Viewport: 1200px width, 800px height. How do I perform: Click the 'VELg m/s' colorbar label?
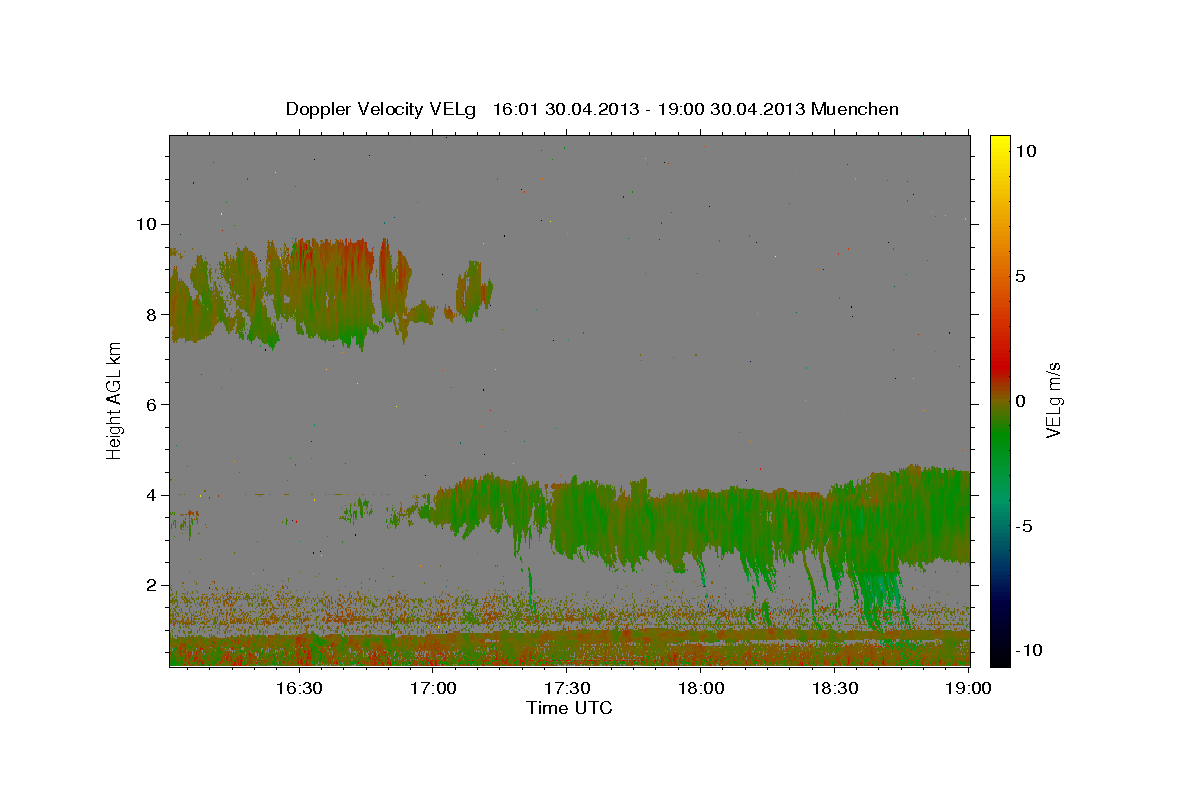click(1053, 400)
